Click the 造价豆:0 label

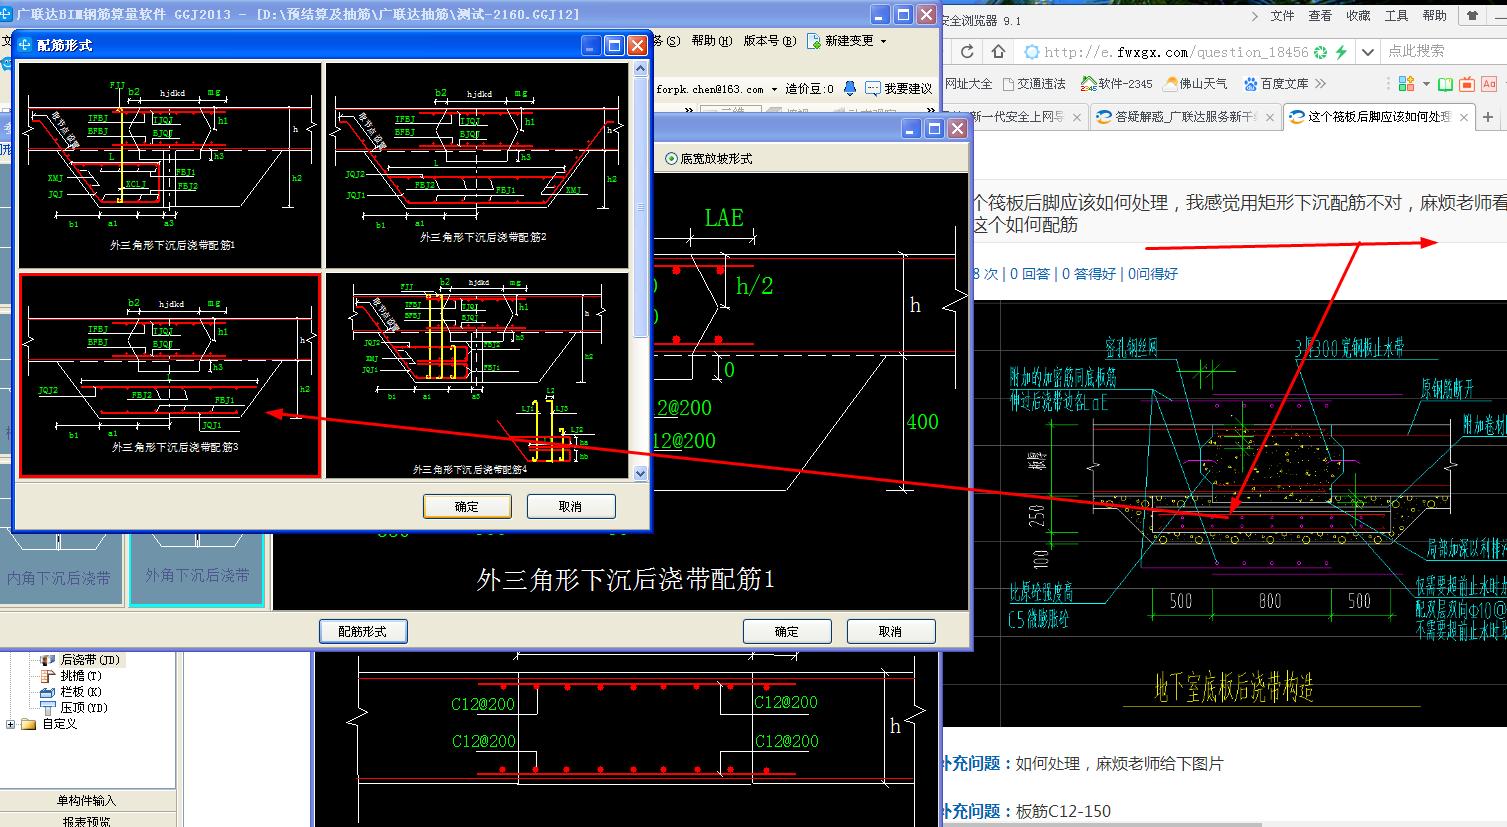809,89
